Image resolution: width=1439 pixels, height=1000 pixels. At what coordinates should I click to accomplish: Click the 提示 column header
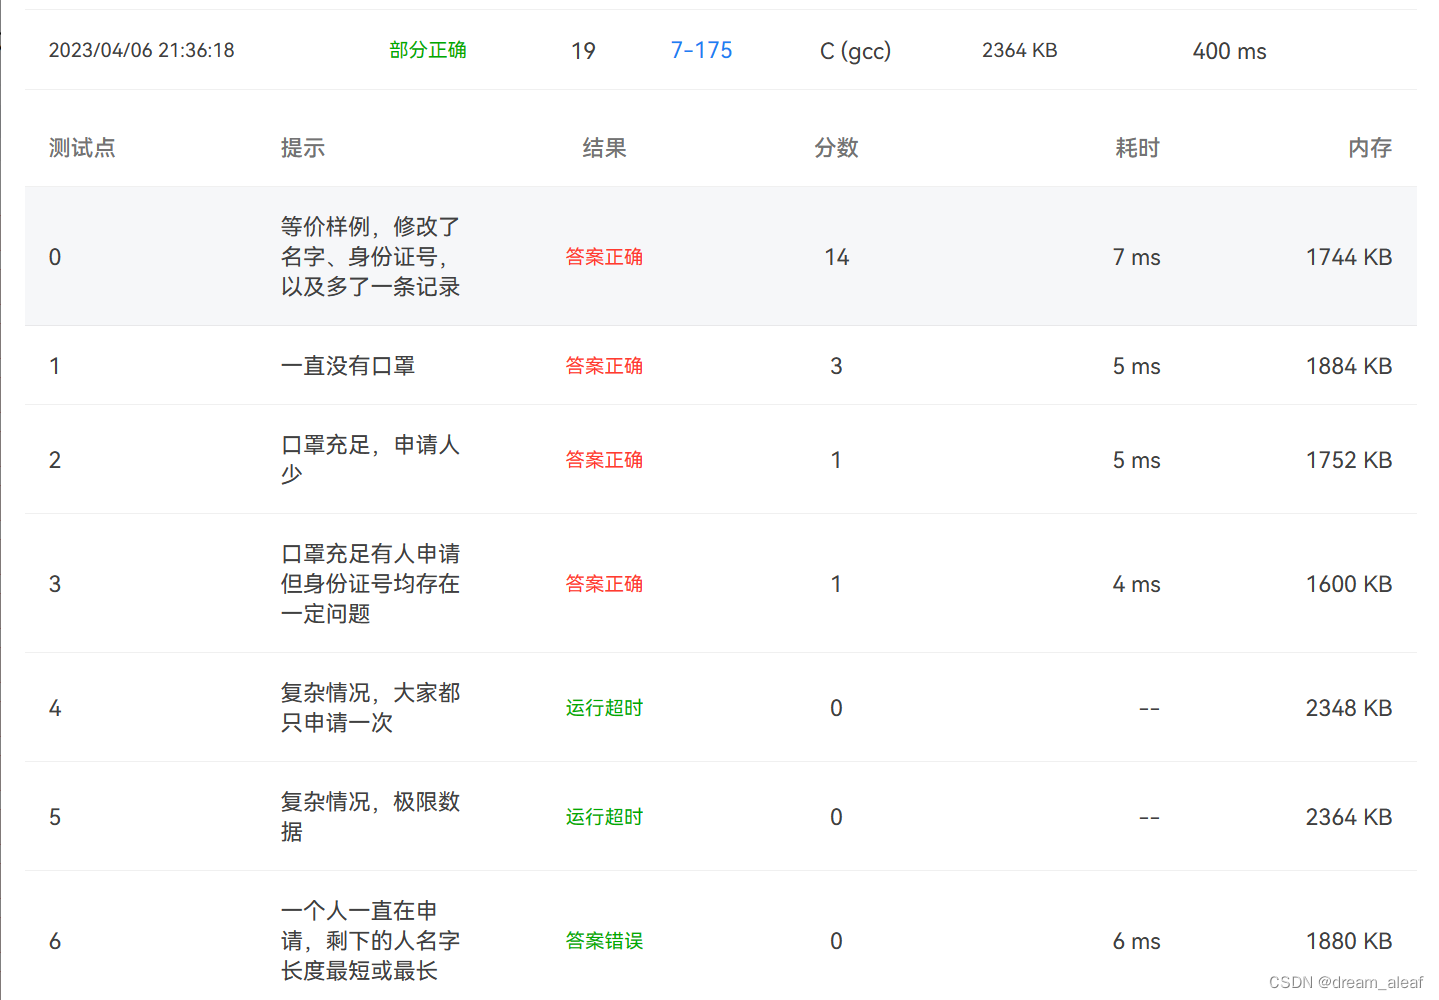pos(302,148)
